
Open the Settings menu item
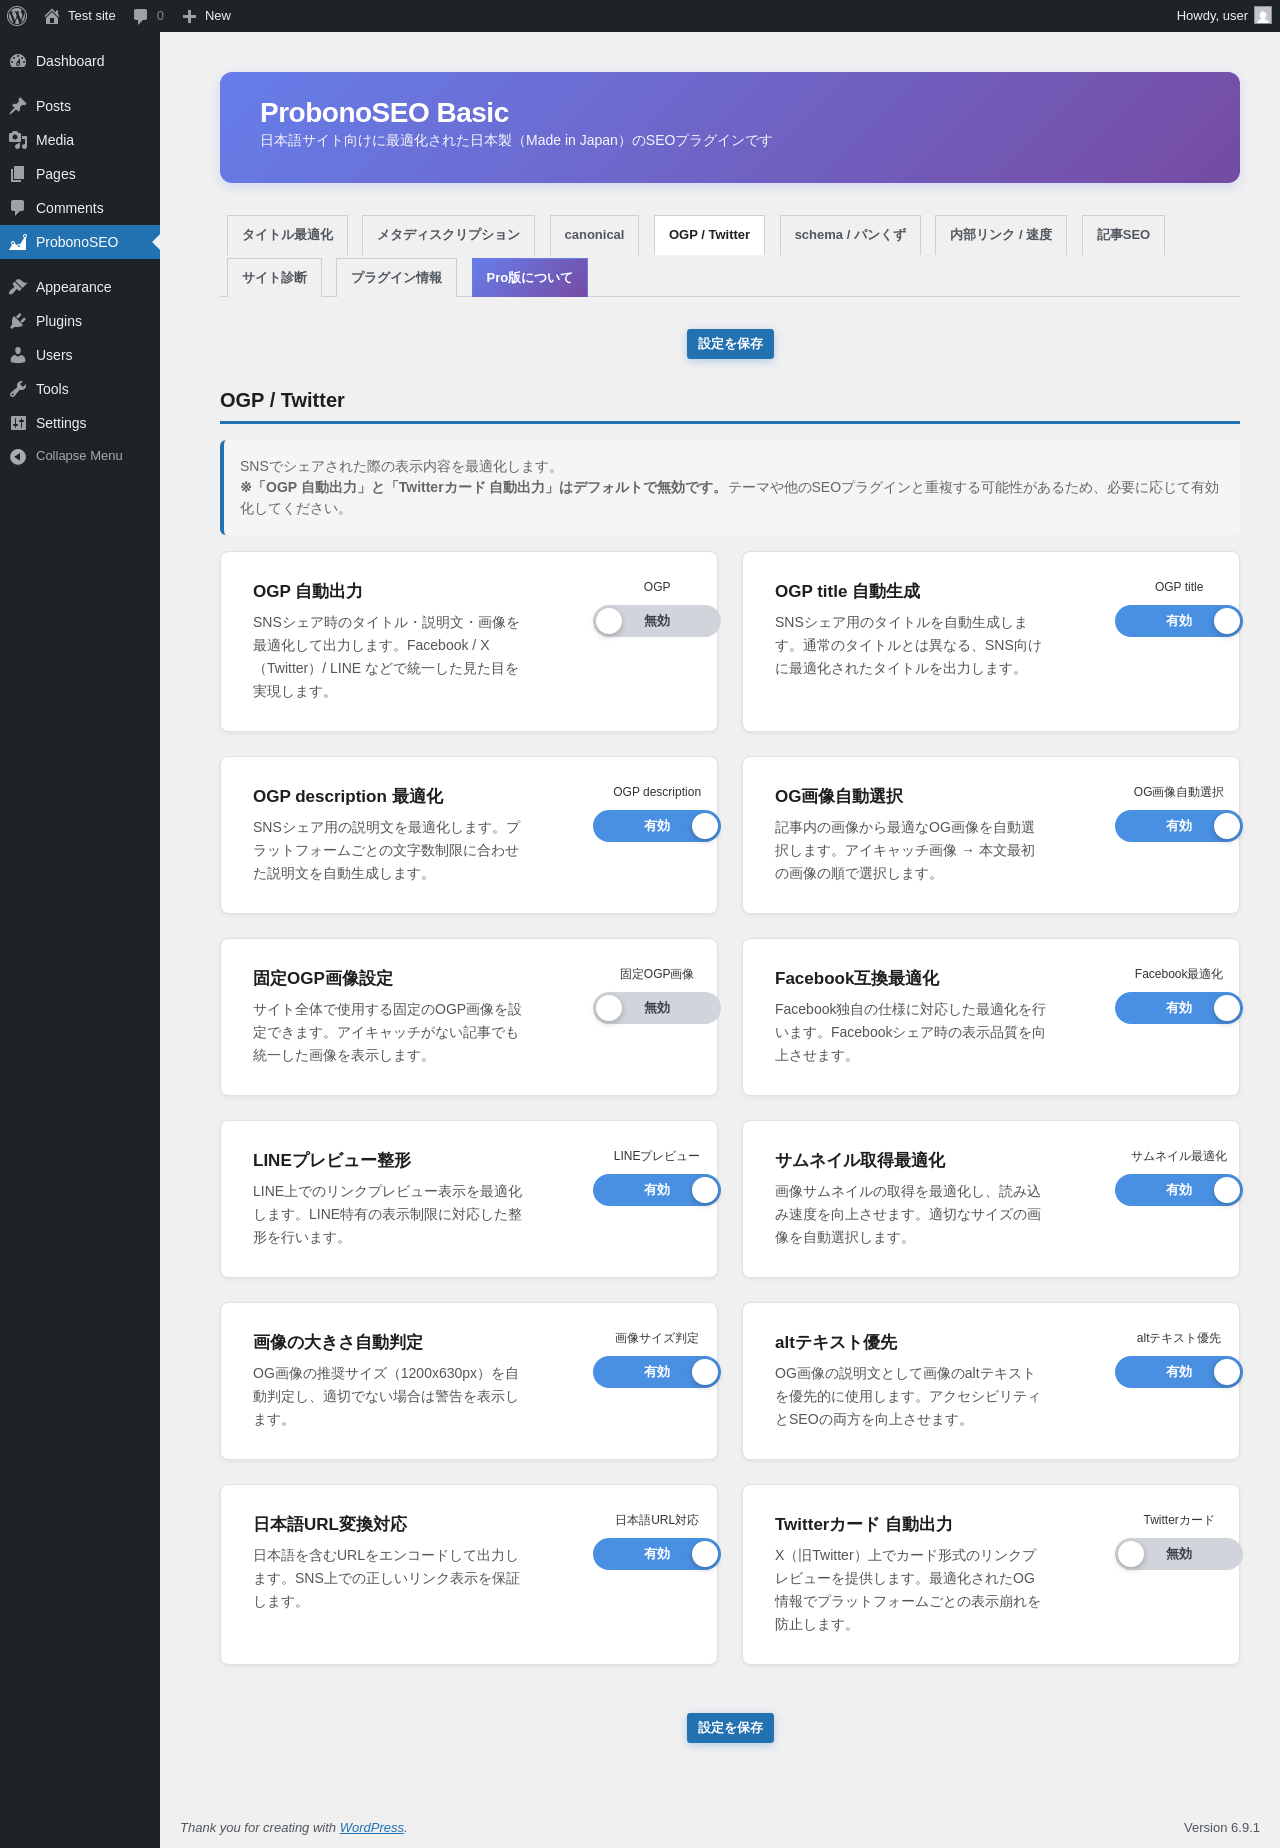[x=80, y=423]
